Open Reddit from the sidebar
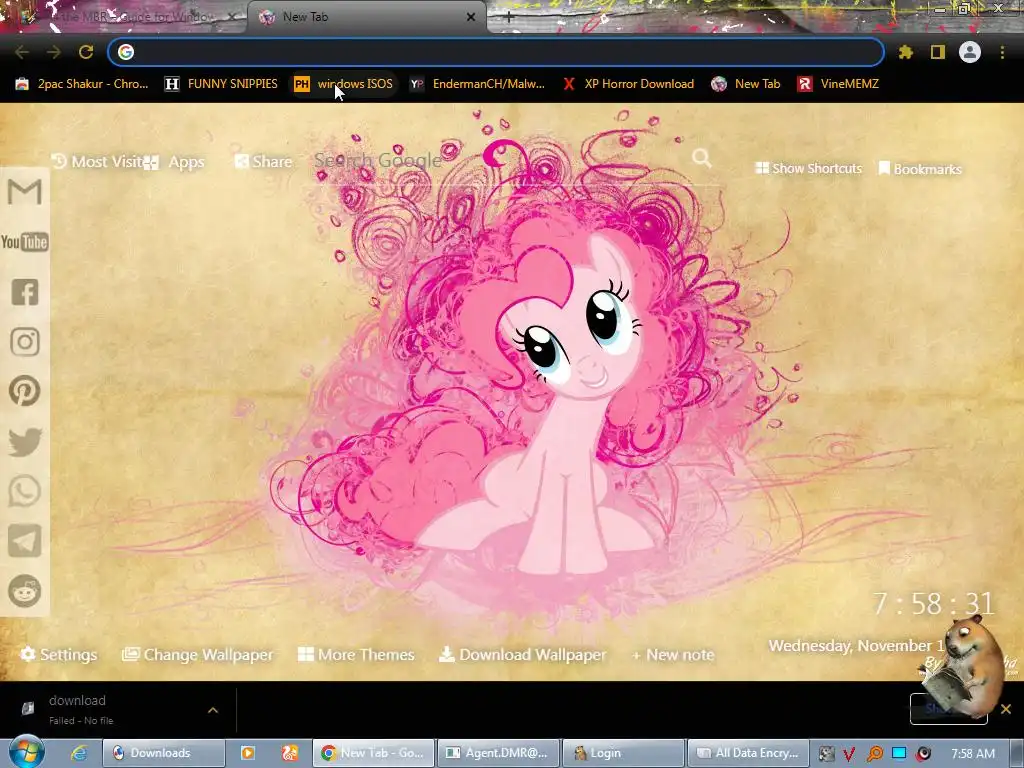1024x768 pixels. [25, 591]
